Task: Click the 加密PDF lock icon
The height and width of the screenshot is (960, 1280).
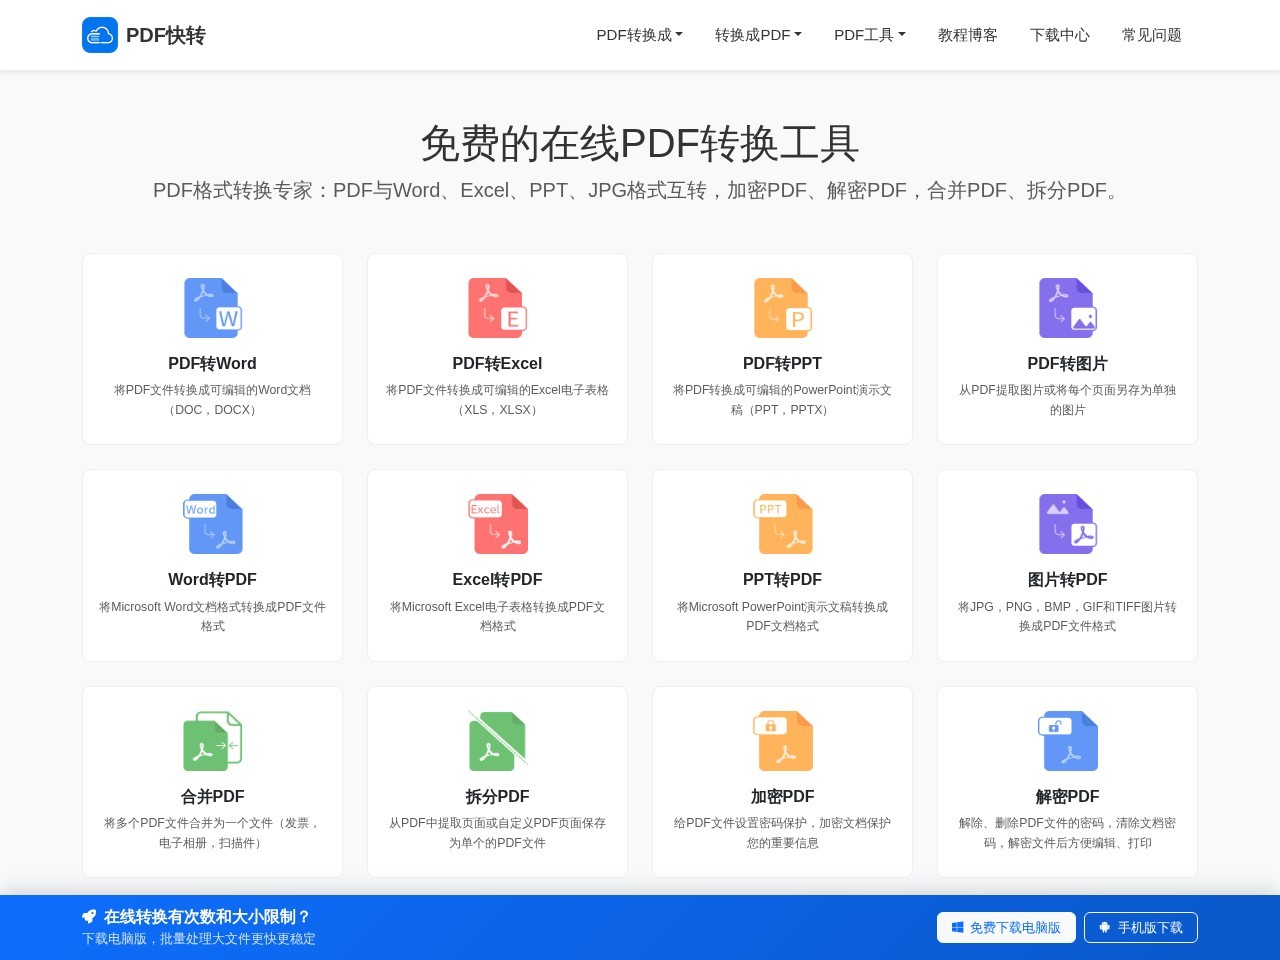Action: tap(783, 741)
